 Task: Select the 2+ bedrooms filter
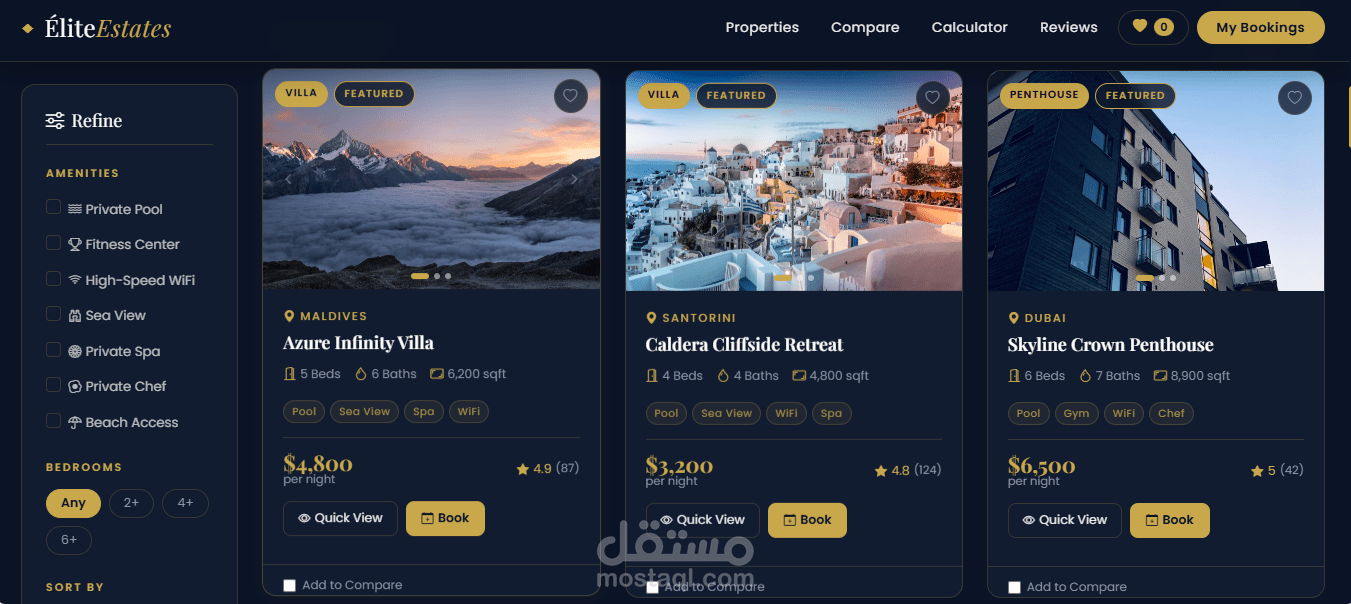(131, 503)
